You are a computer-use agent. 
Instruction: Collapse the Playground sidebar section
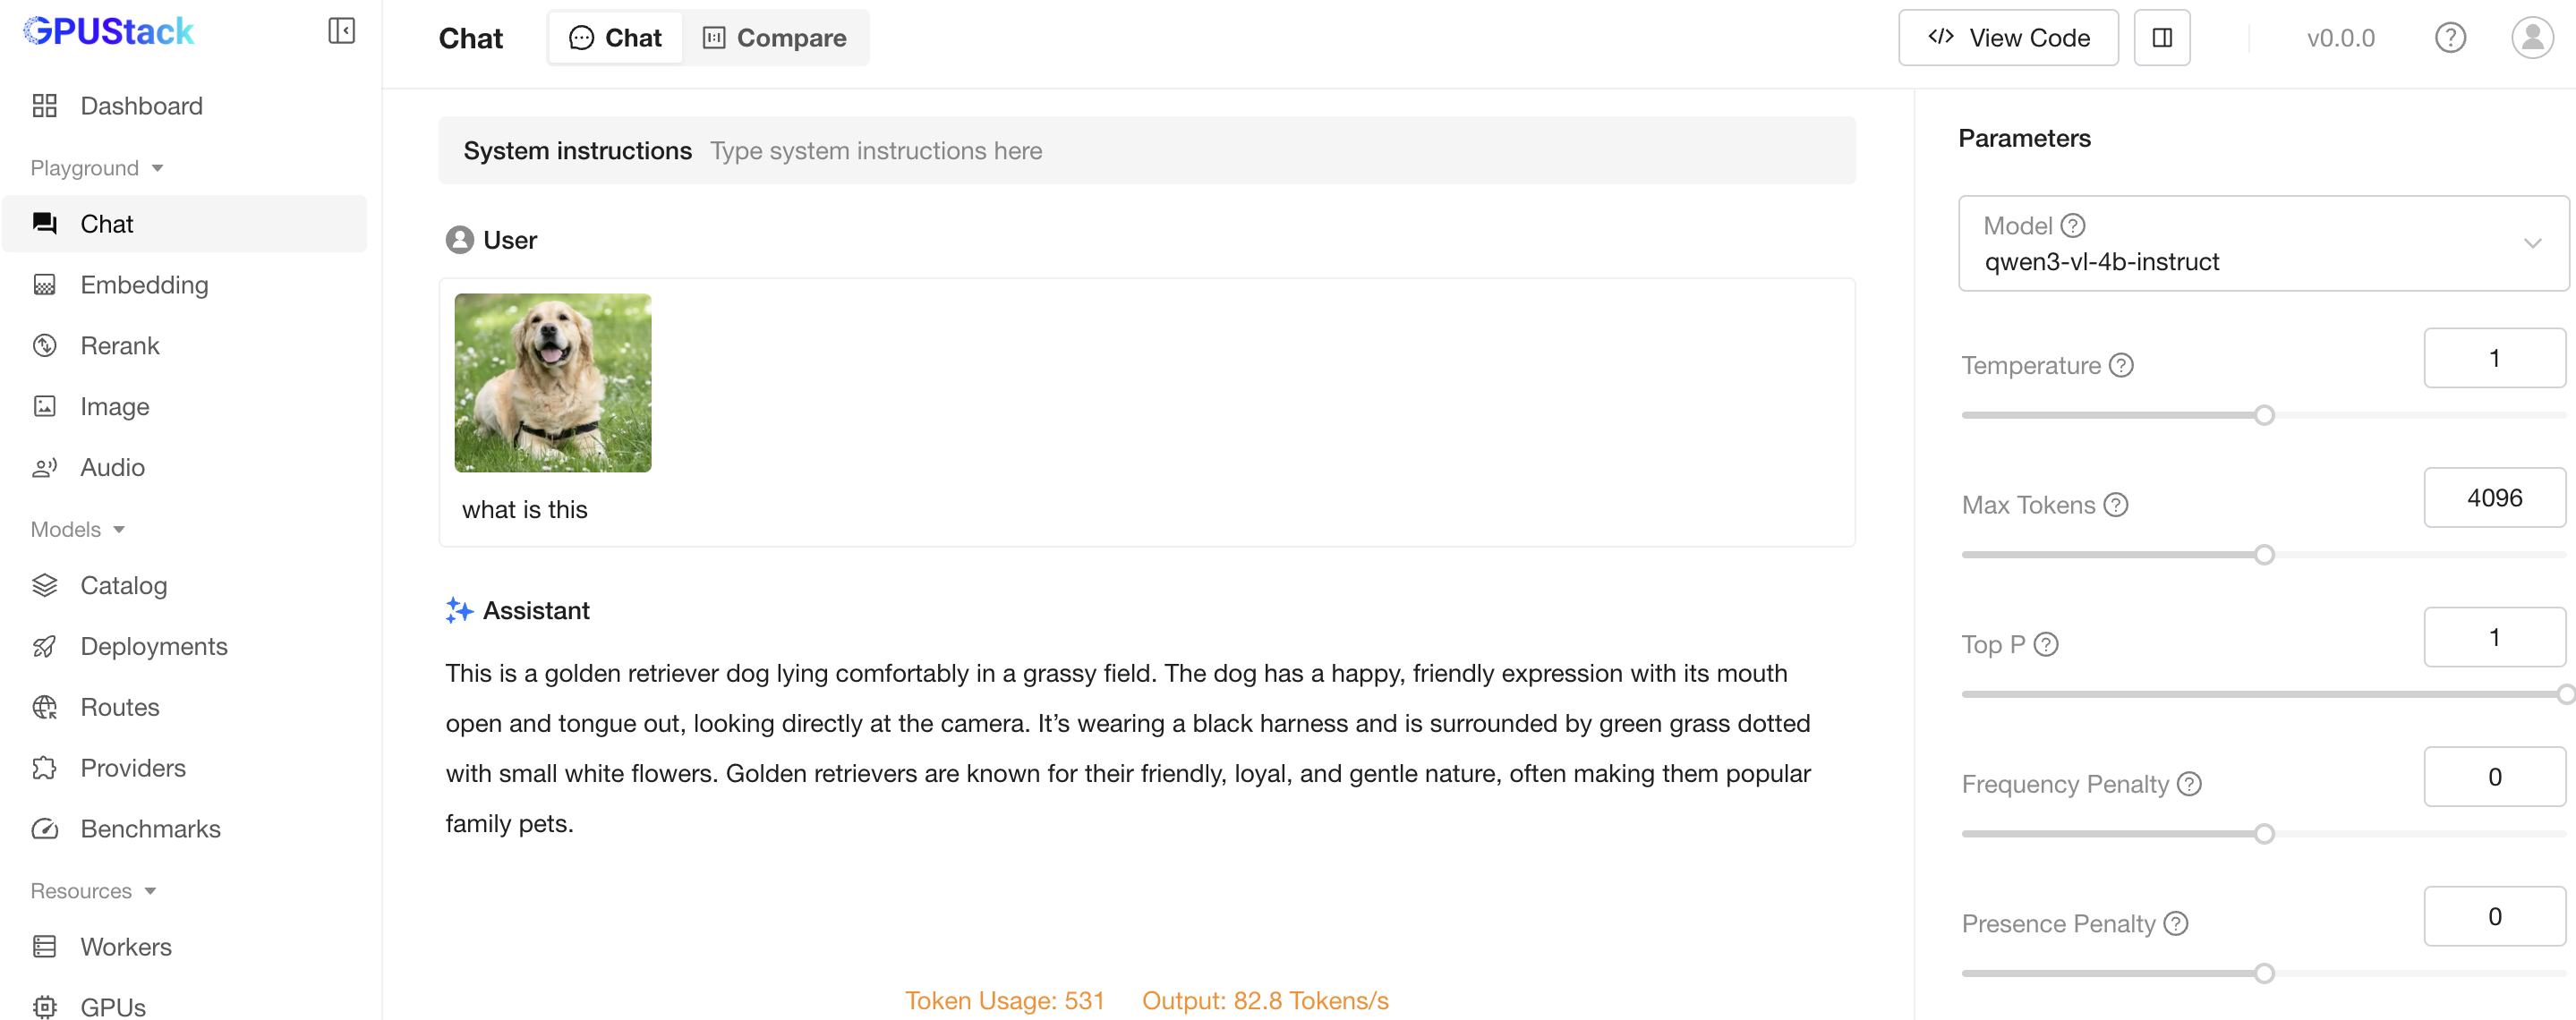[157, 168]
